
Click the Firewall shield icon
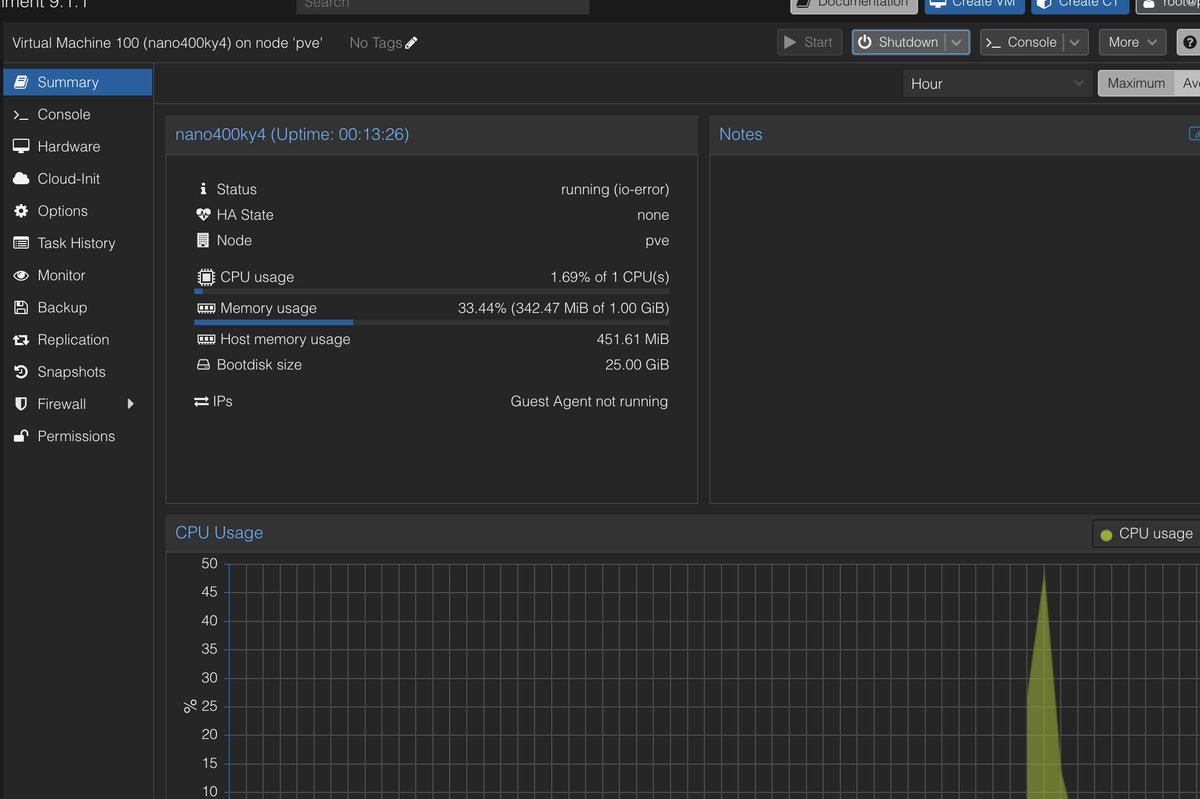pos(20,404)
